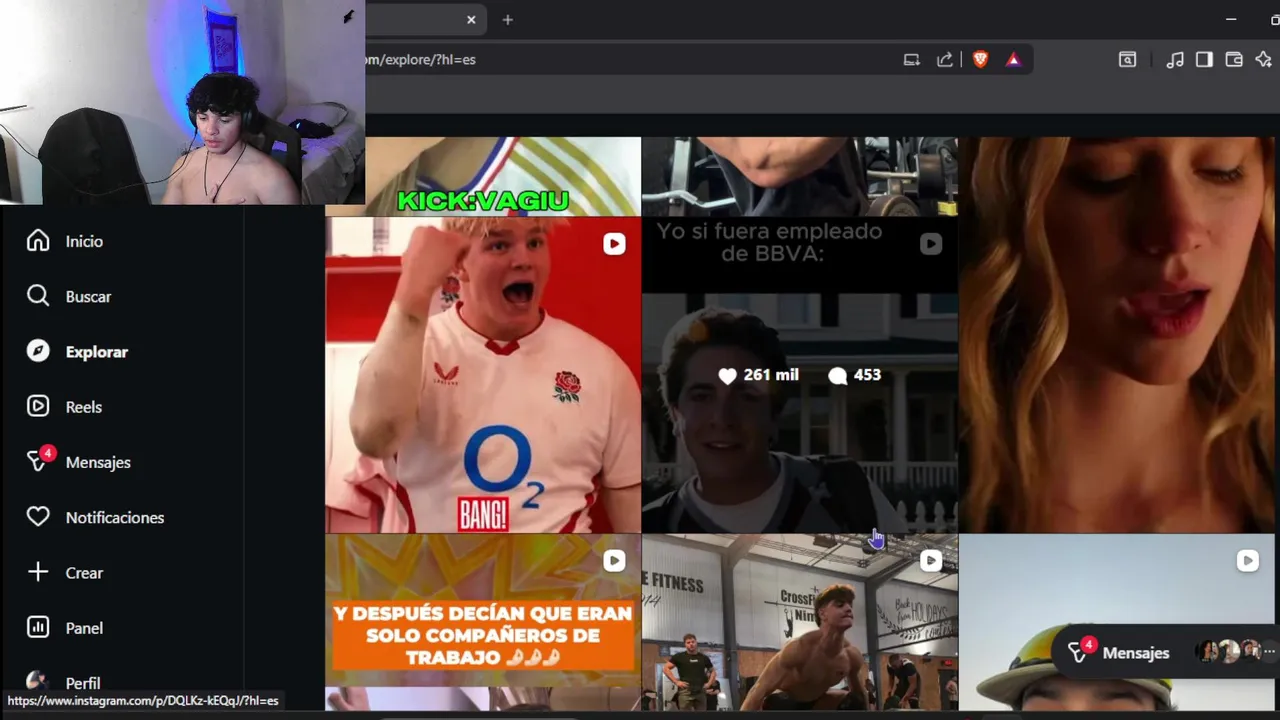This screenshot has height=720, width=1280.
Task: Click the Crear label
Action: point(84,573)
